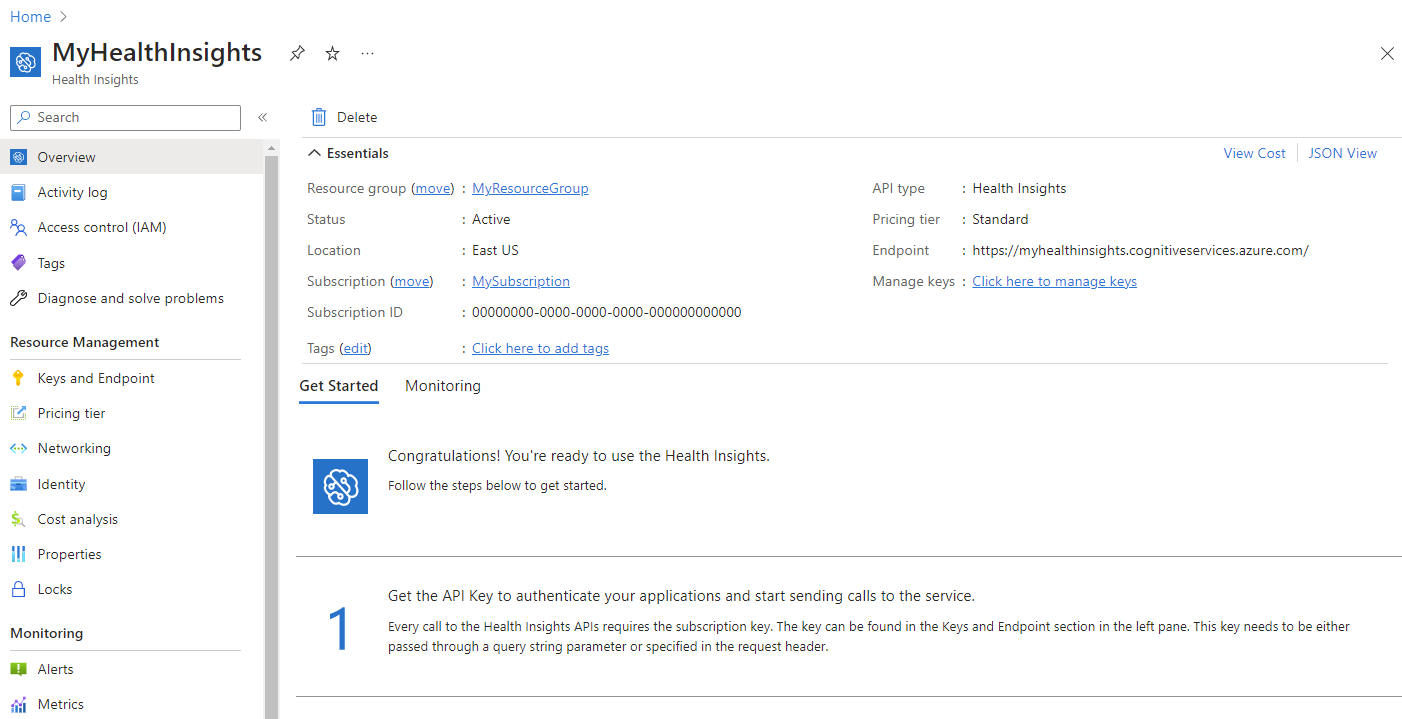Click the Metrics chart icon

(18, 704)
